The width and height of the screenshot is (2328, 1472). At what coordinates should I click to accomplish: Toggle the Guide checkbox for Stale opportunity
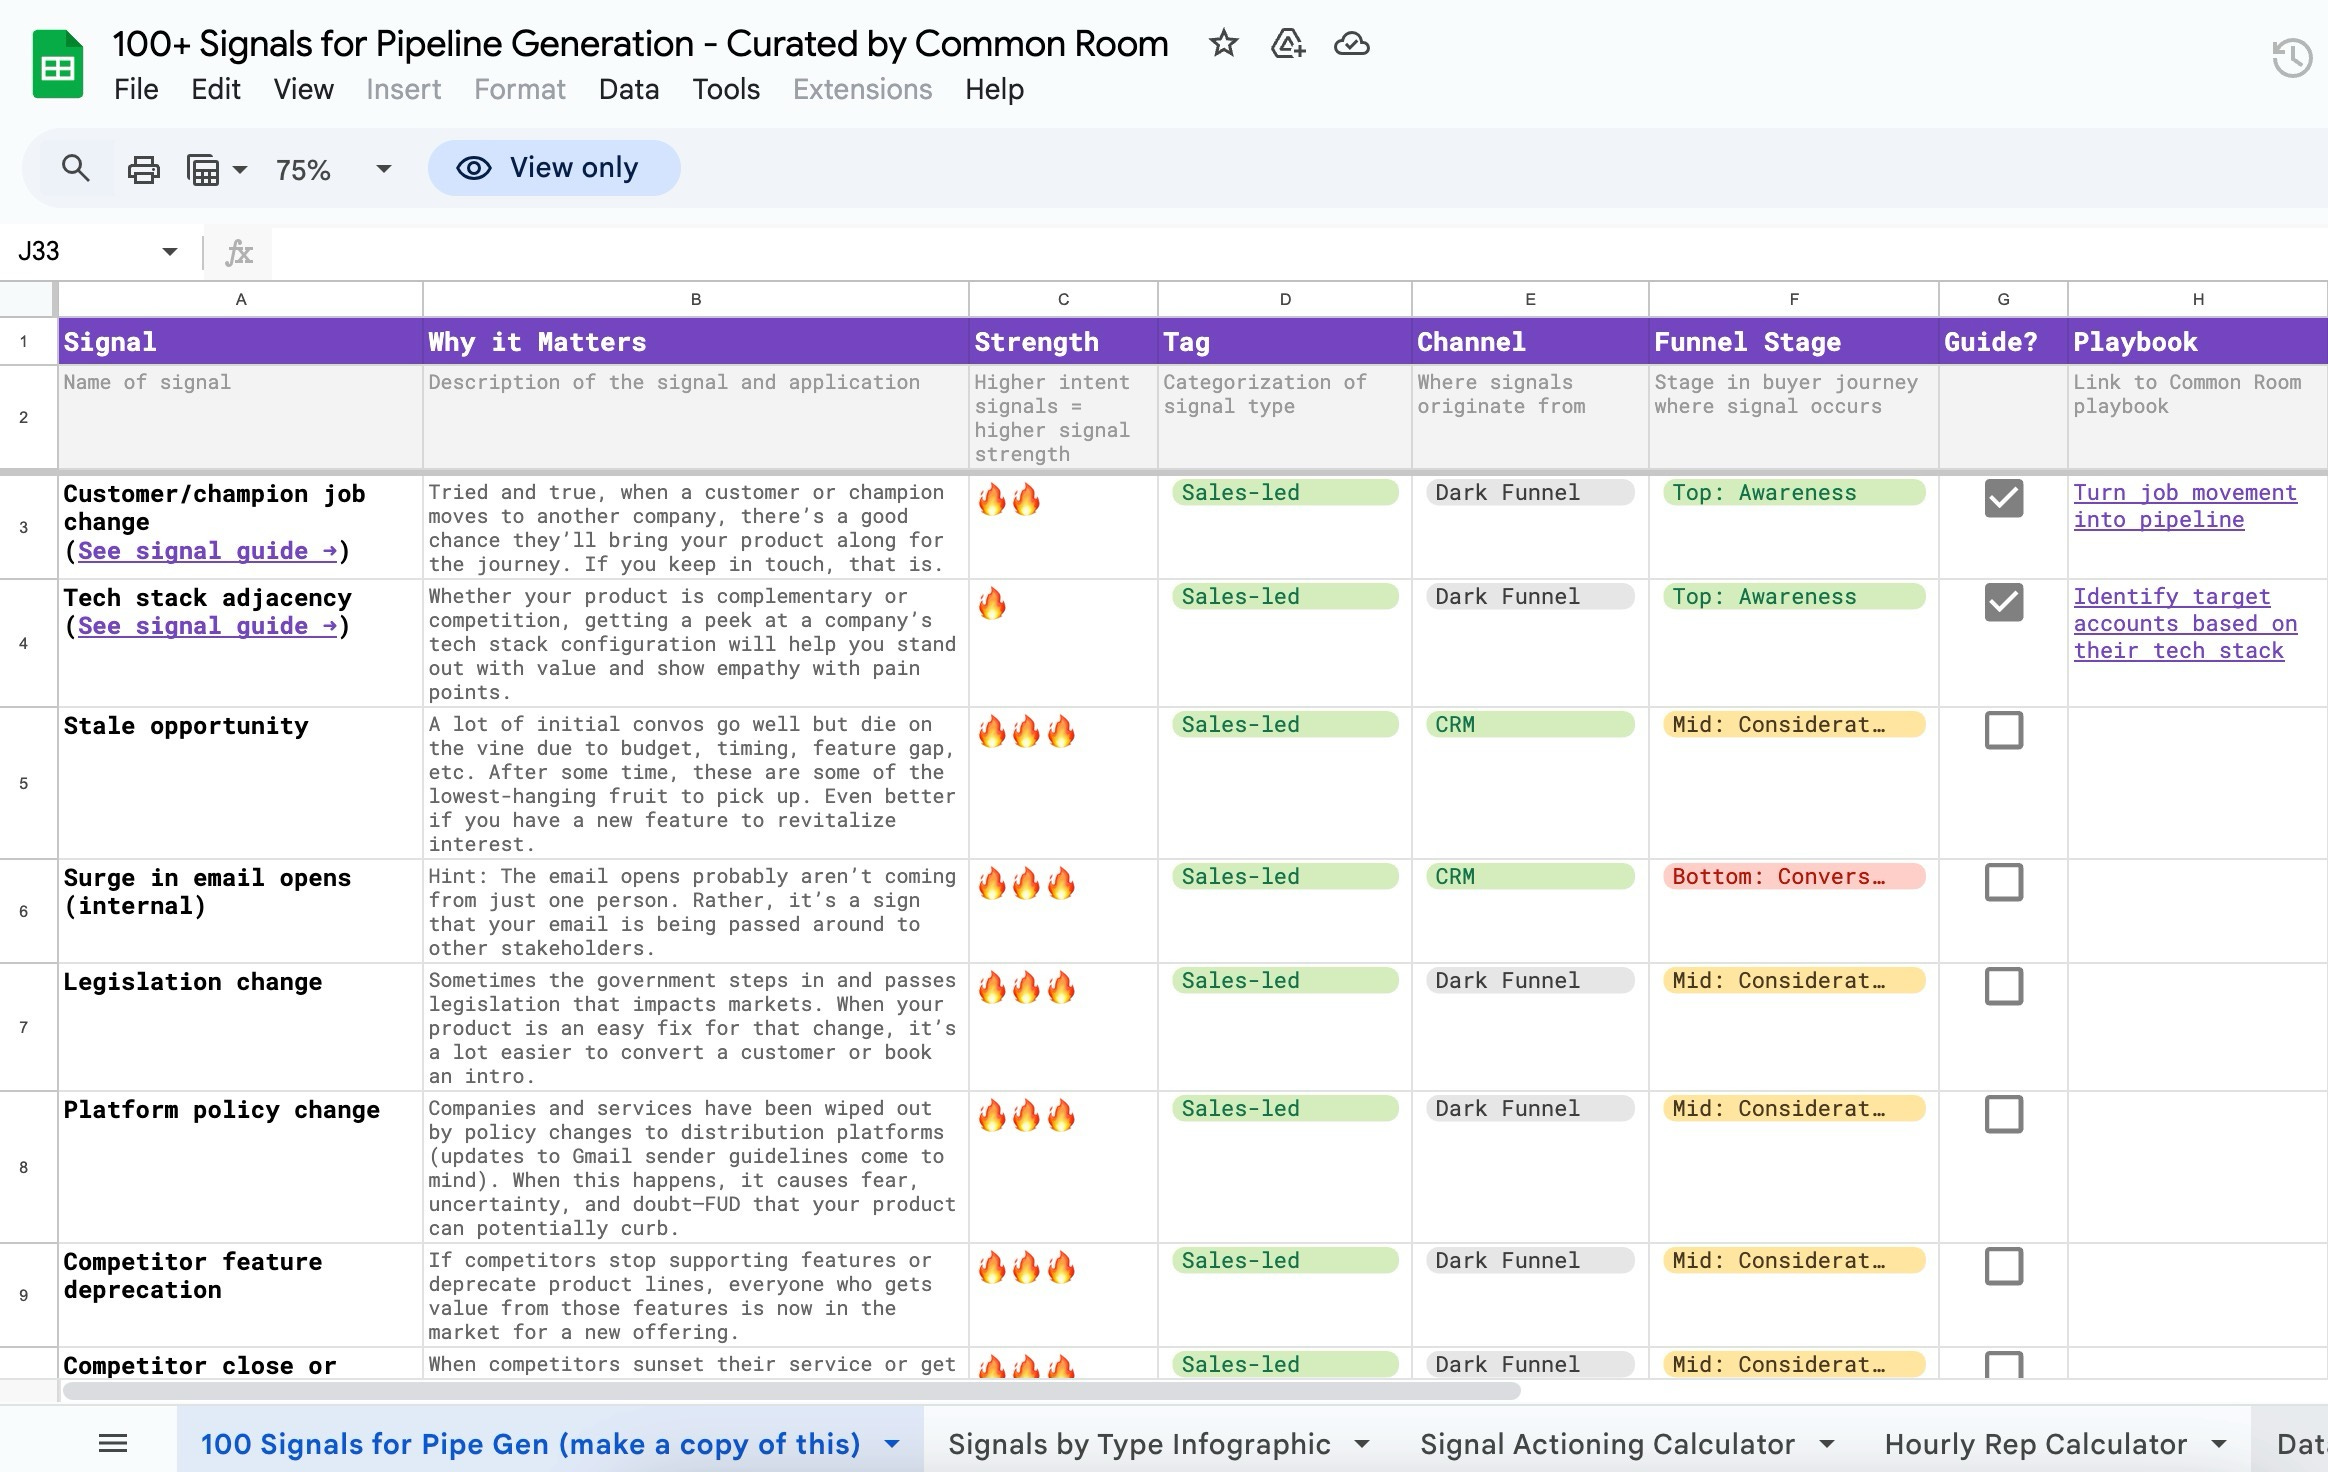2003,730
